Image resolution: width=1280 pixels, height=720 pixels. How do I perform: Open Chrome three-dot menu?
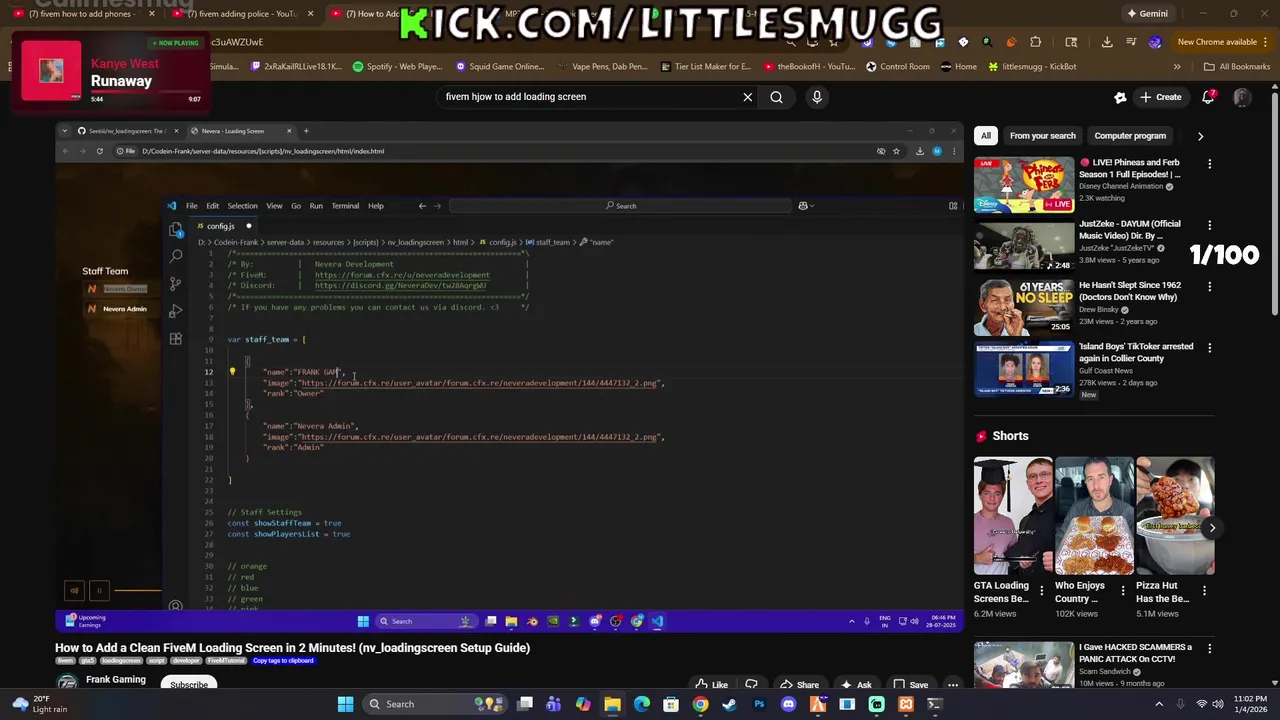point(1267,42)
